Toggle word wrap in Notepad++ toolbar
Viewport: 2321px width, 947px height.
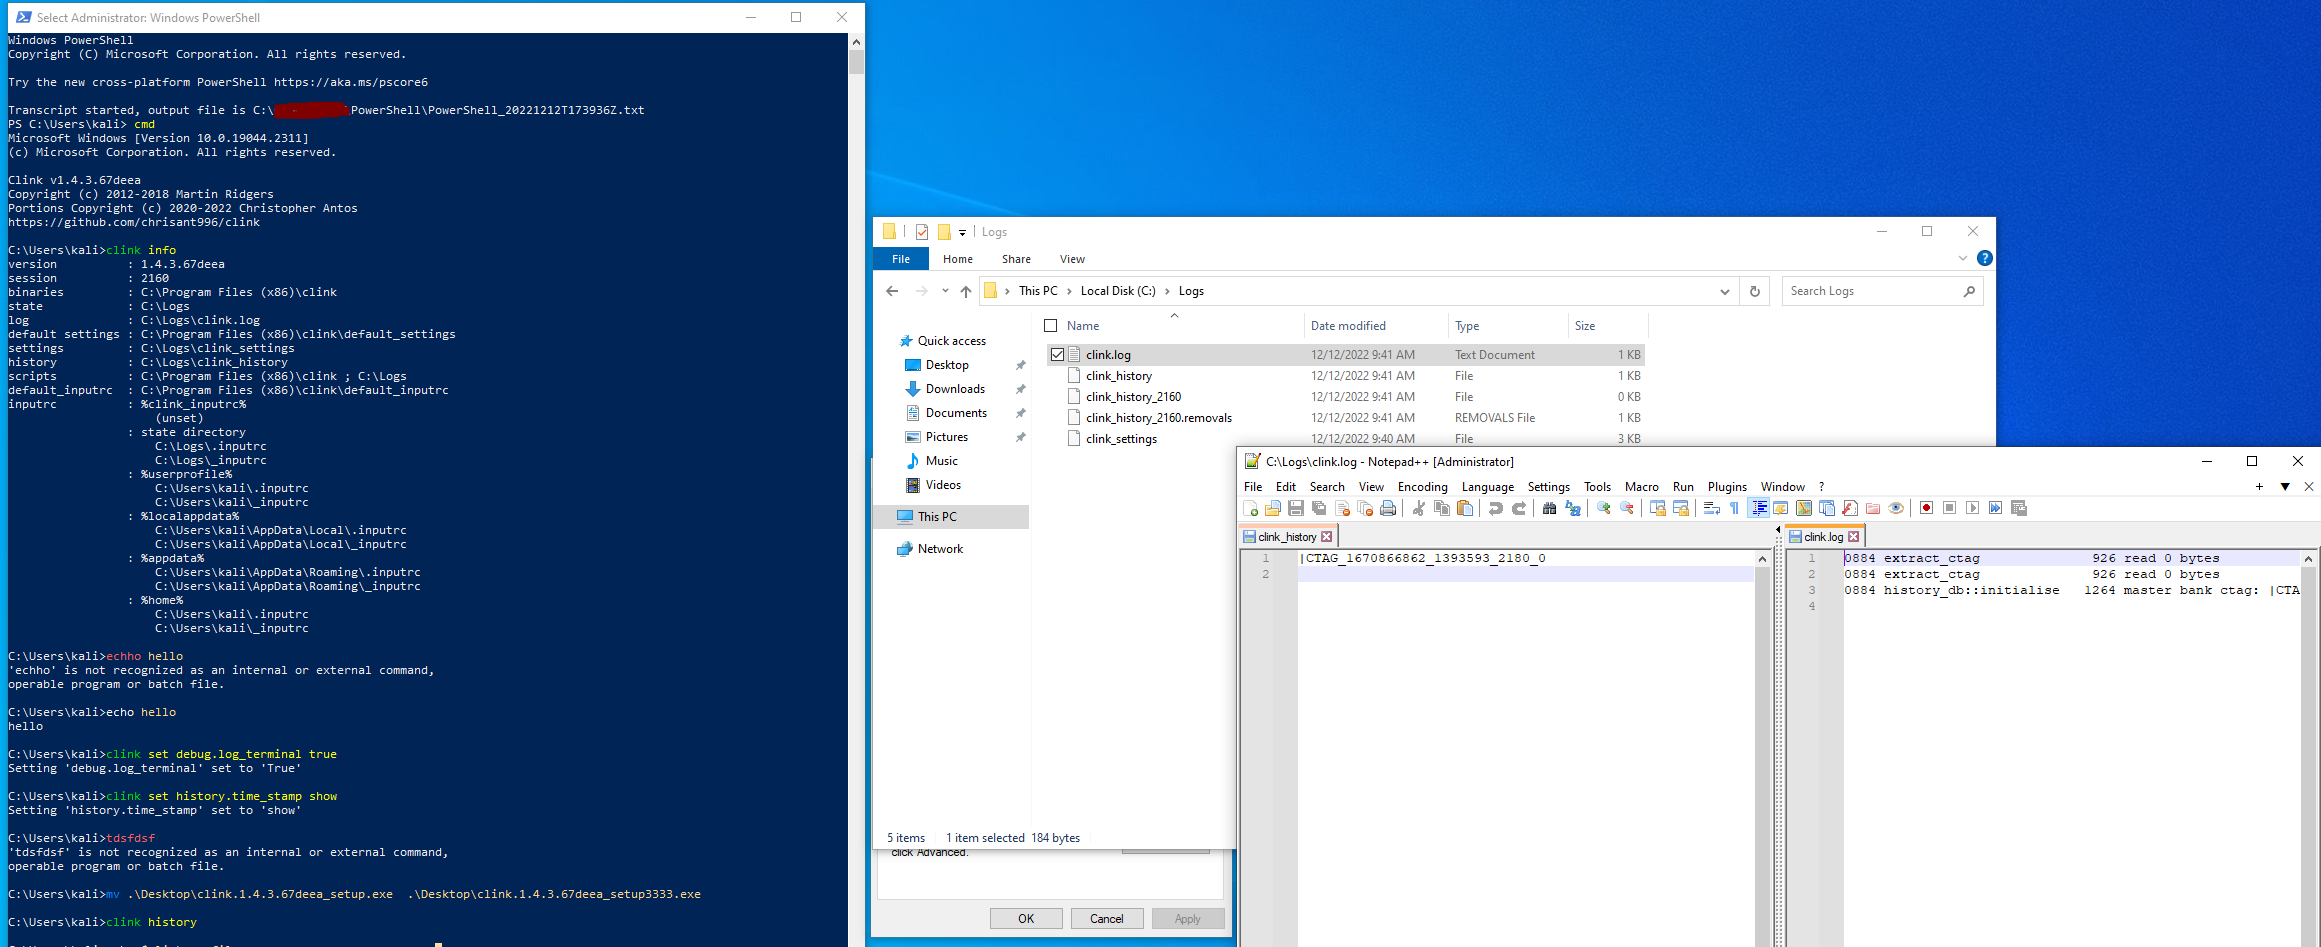pyautogui.click(x=1710, y=508)
